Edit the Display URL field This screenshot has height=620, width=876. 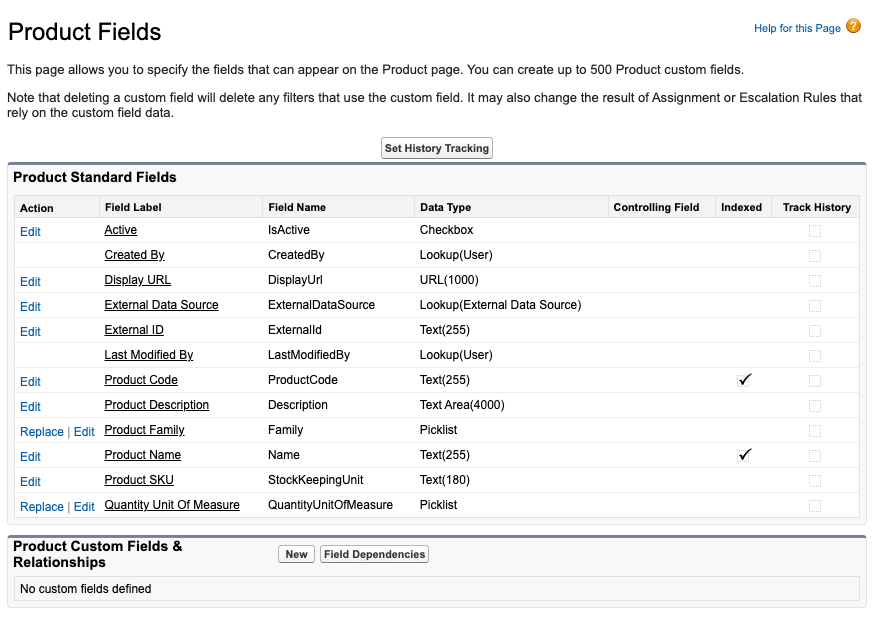30,281
